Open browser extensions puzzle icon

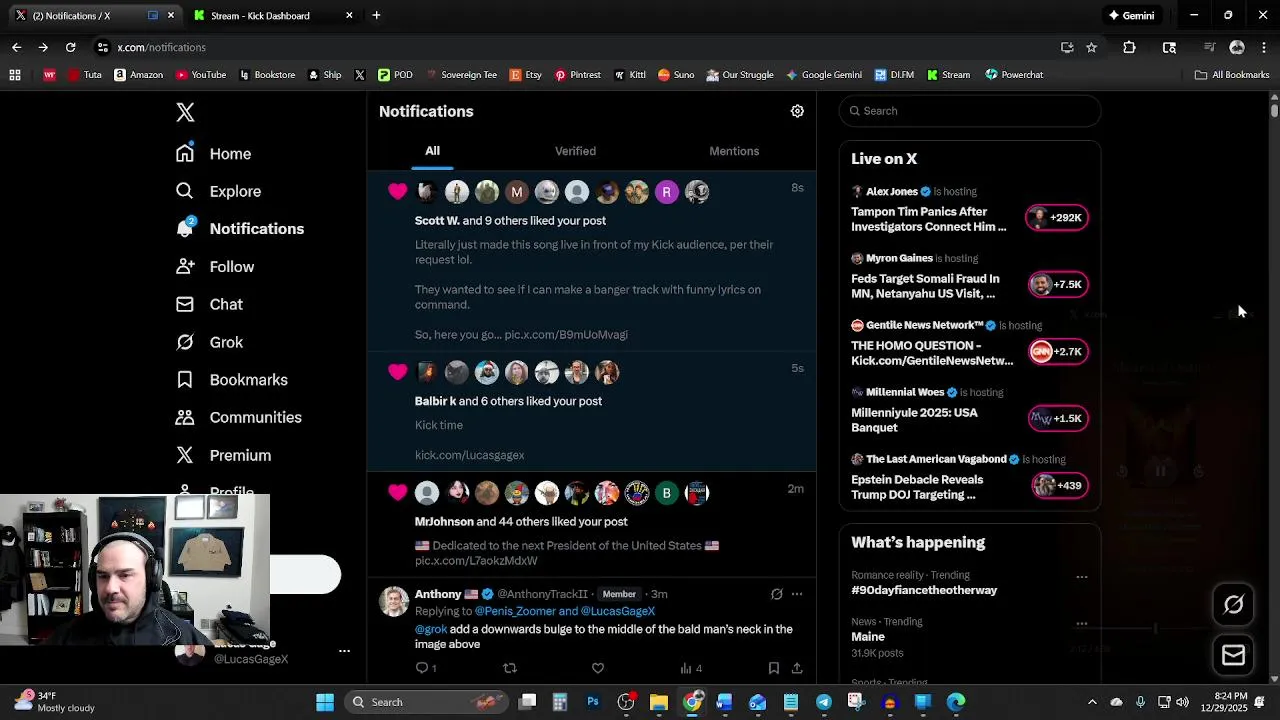tap(1129, 47)
